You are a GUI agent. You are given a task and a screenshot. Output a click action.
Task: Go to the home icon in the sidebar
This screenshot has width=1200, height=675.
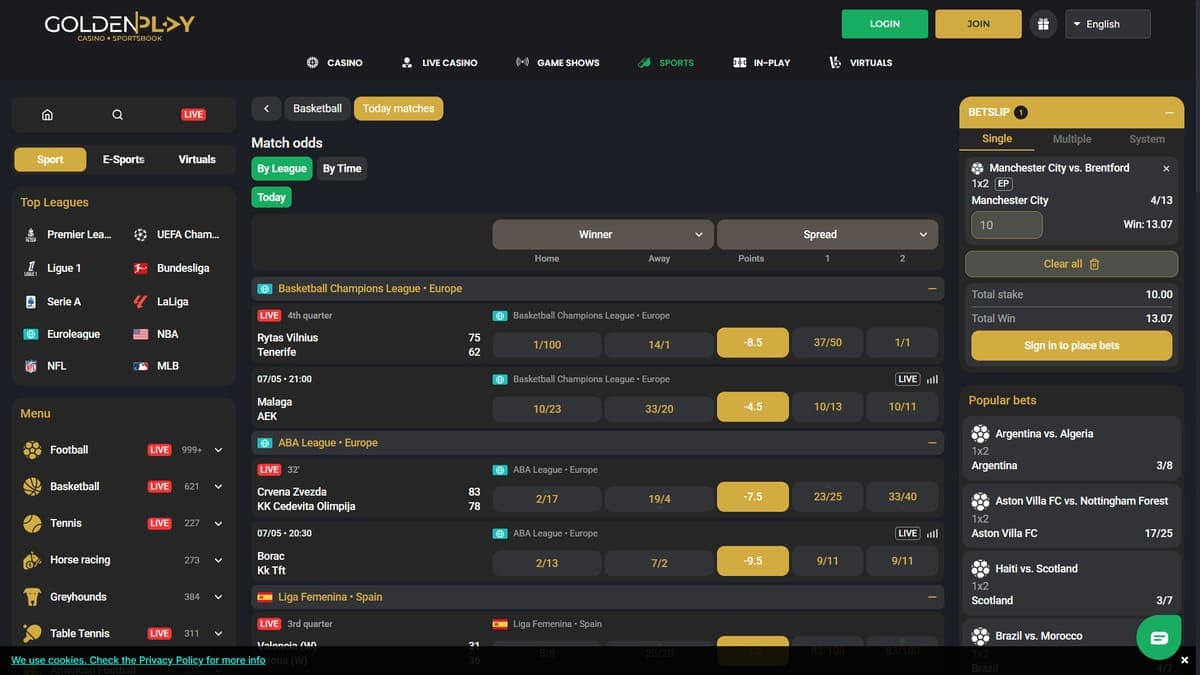pos(47,114)
